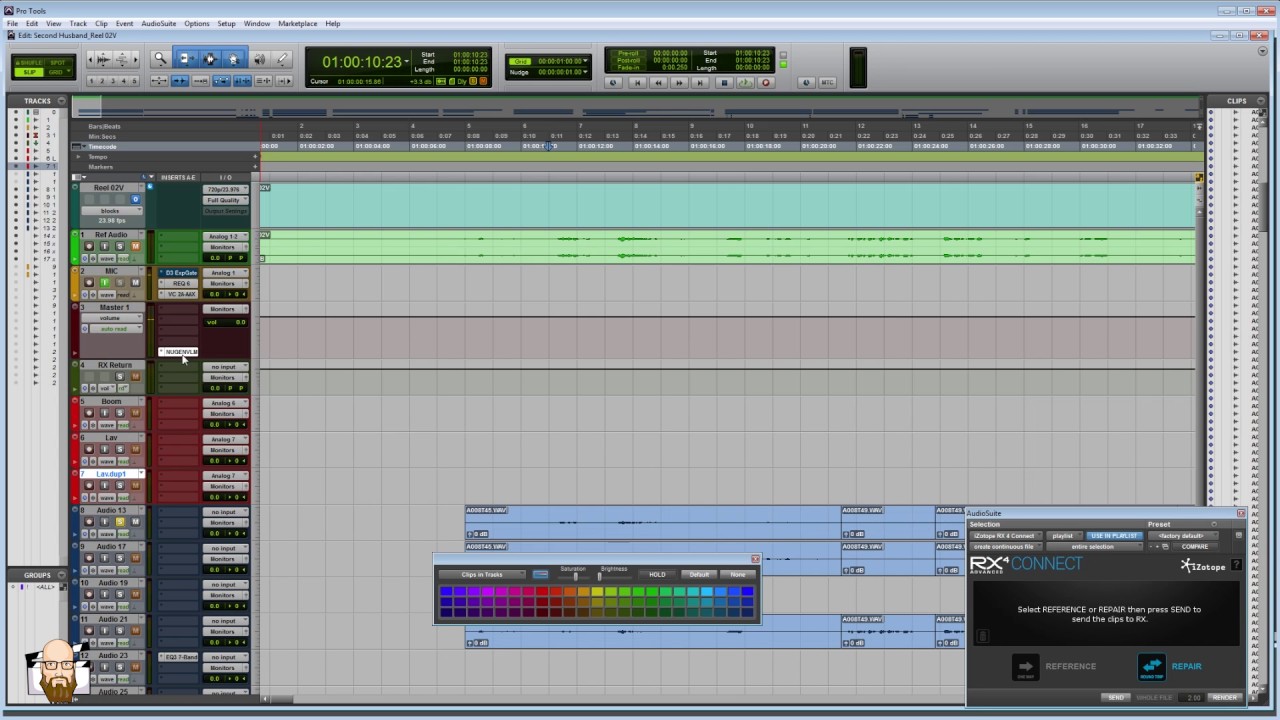Open the Setup menu
Screen dimensions: 1280x720
click(x=226, y=23)
